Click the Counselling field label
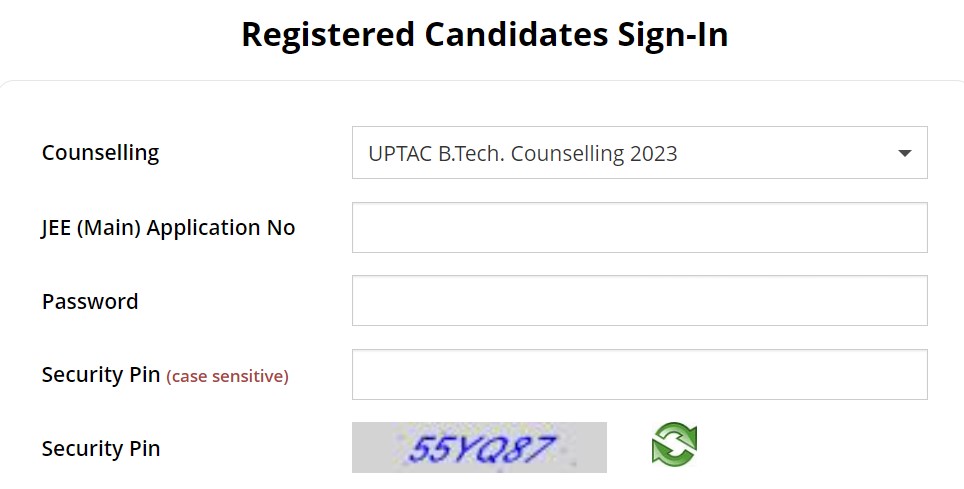964x489 pixels. coord(100,153)
